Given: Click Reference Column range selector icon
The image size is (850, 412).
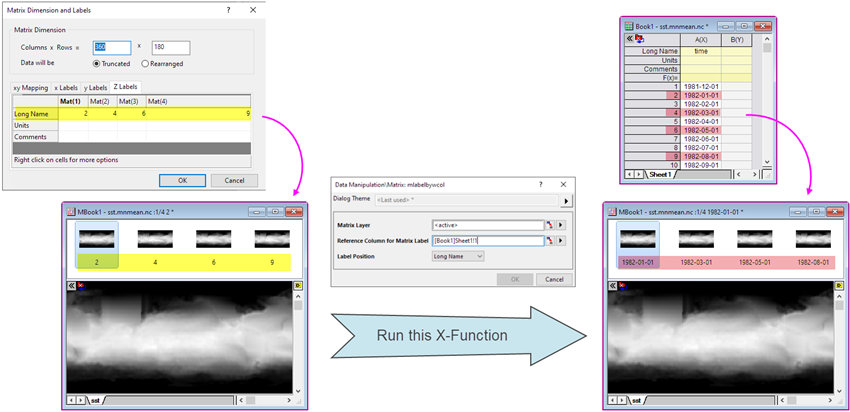Looking at the screenshot, I should 549,240.
